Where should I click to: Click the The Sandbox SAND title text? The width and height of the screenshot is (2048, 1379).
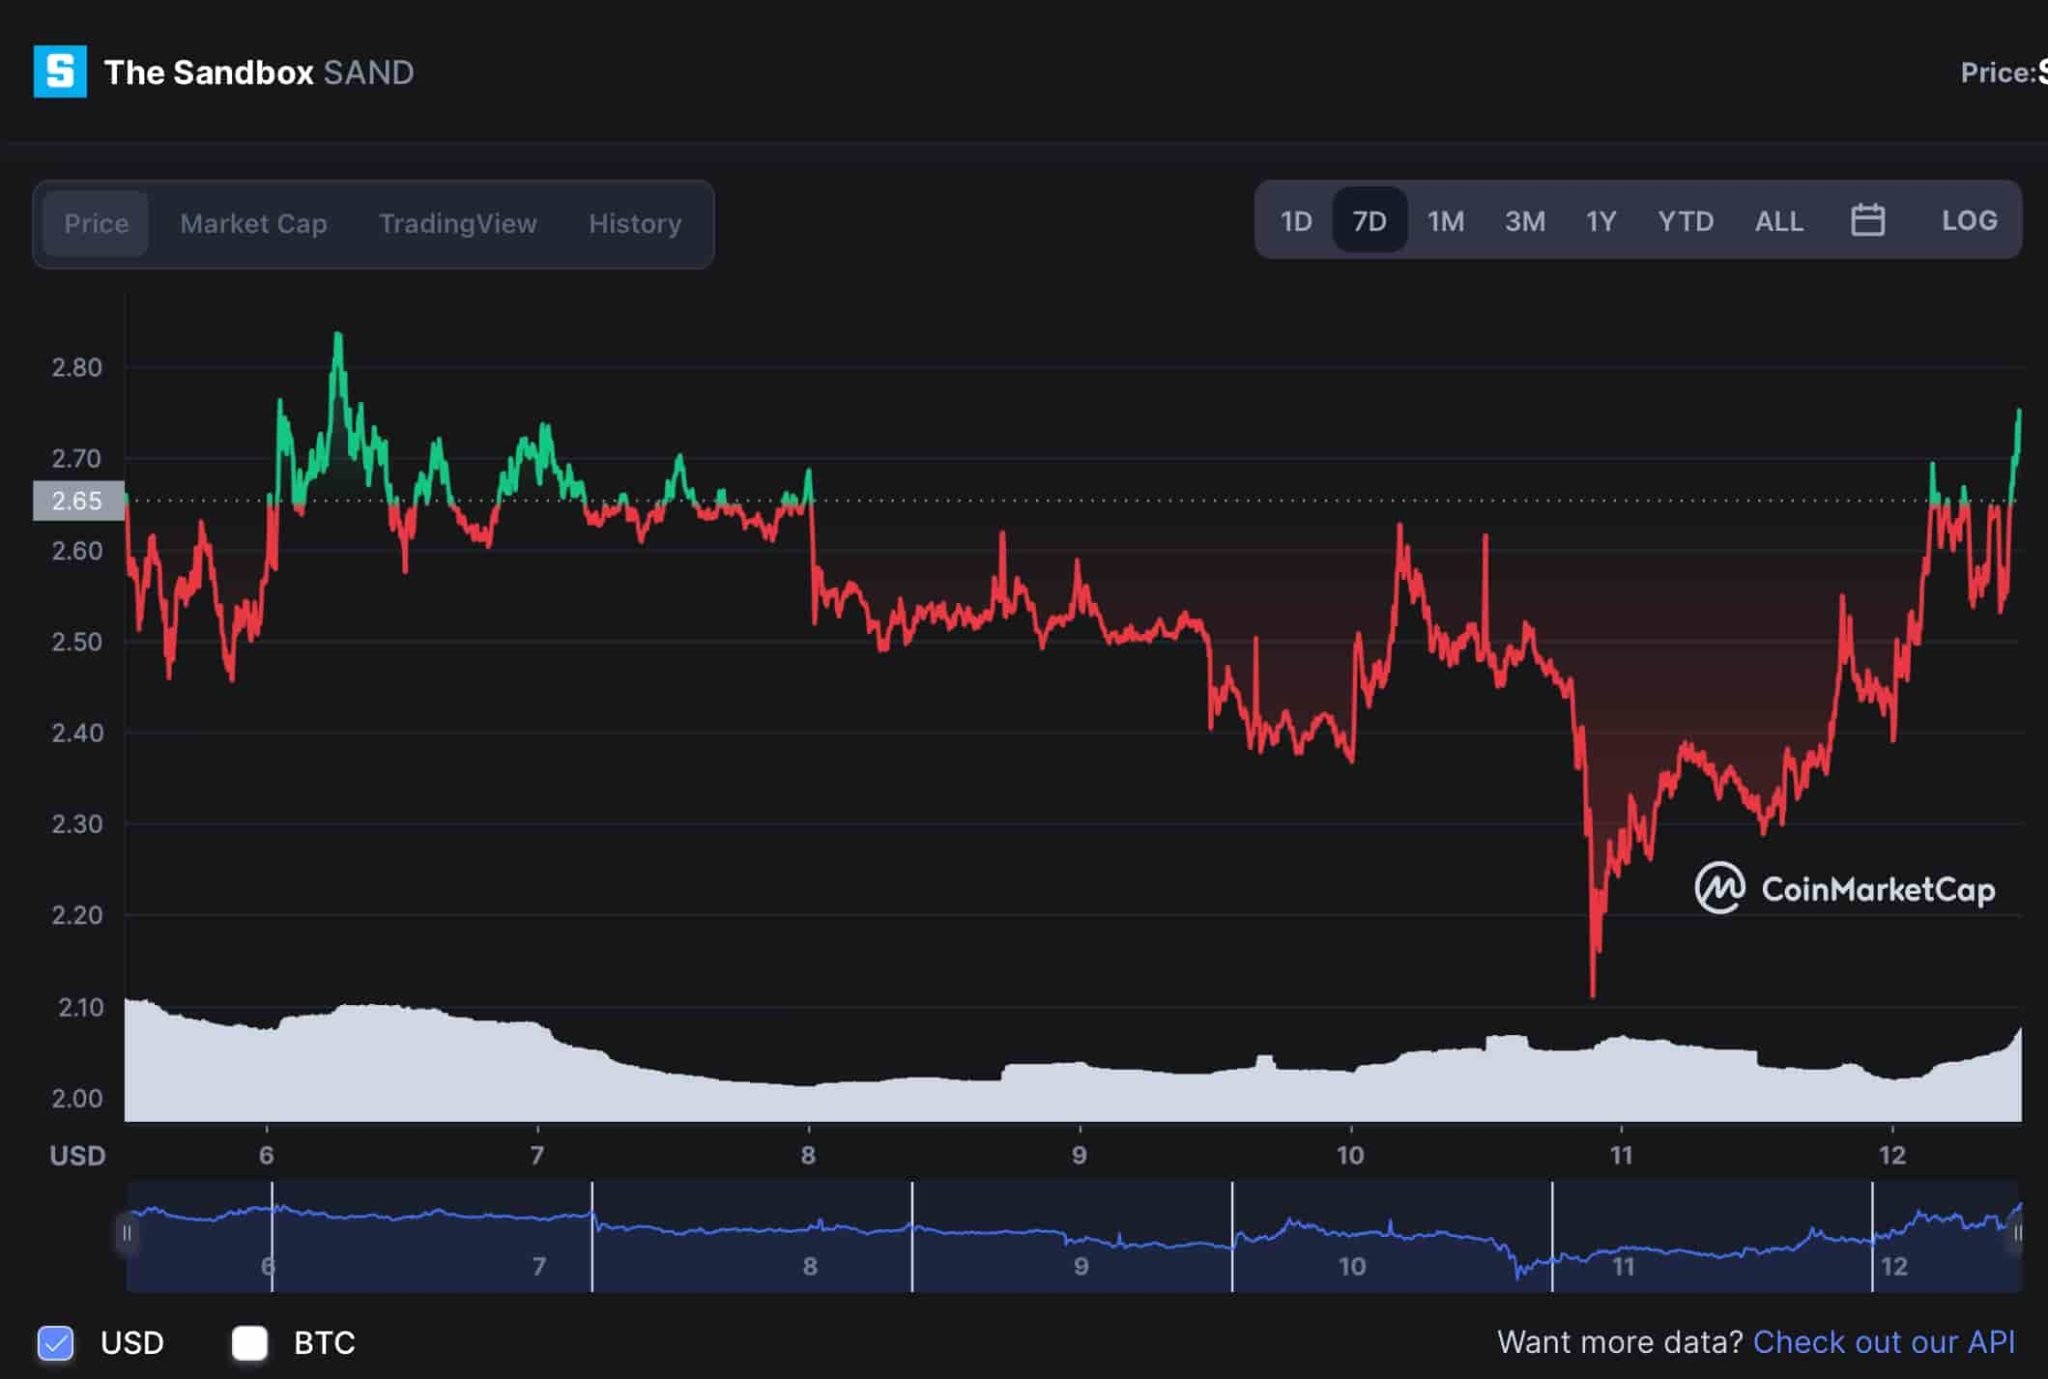click(259, 72)
